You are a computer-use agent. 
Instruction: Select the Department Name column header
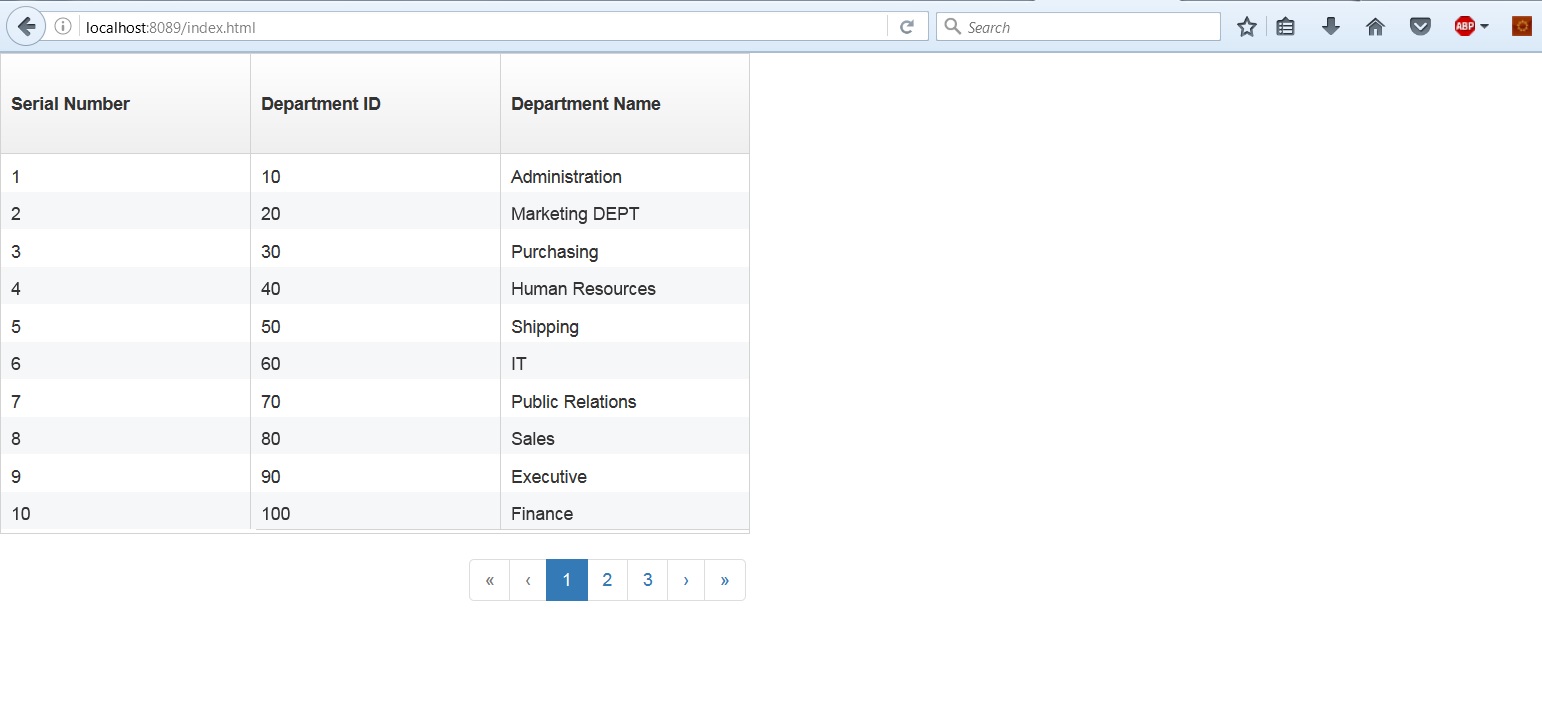pyautogui.click(x=585, y=103)
